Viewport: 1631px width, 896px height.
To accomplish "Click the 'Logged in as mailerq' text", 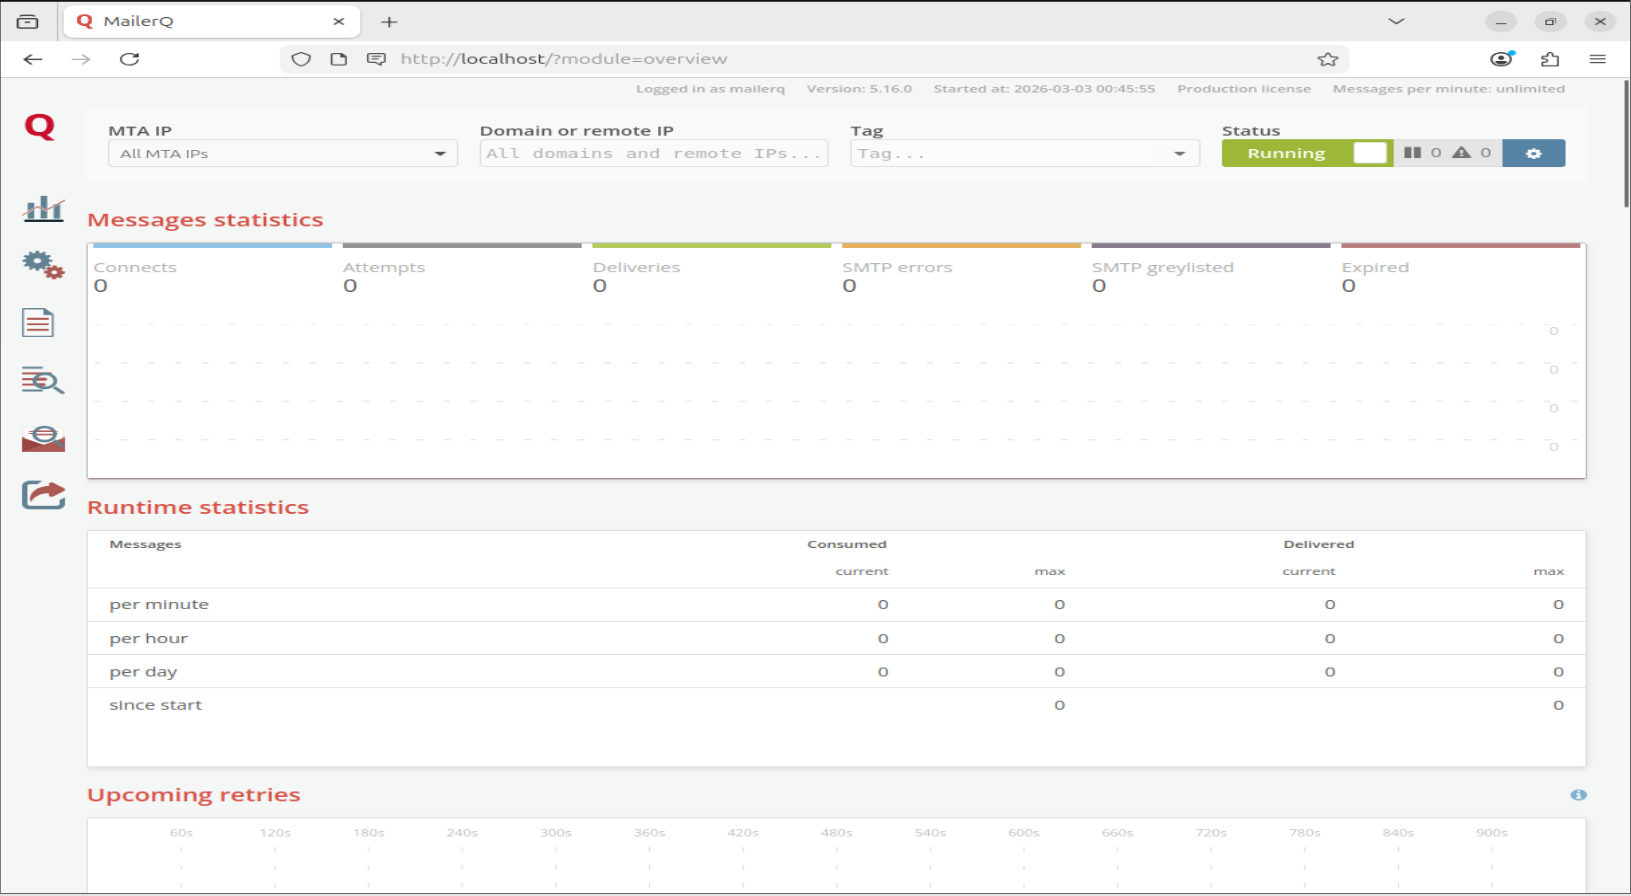I will 710,89.
